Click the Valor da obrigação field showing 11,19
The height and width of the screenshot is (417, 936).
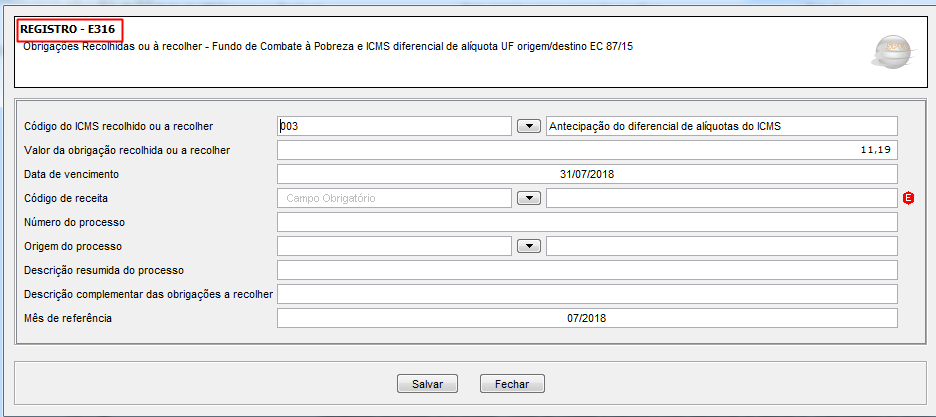[x=587, y=150]
